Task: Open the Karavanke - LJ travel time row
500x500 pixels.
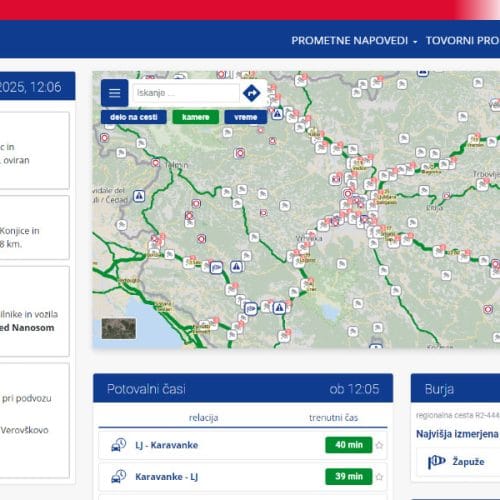Action: 243,477
